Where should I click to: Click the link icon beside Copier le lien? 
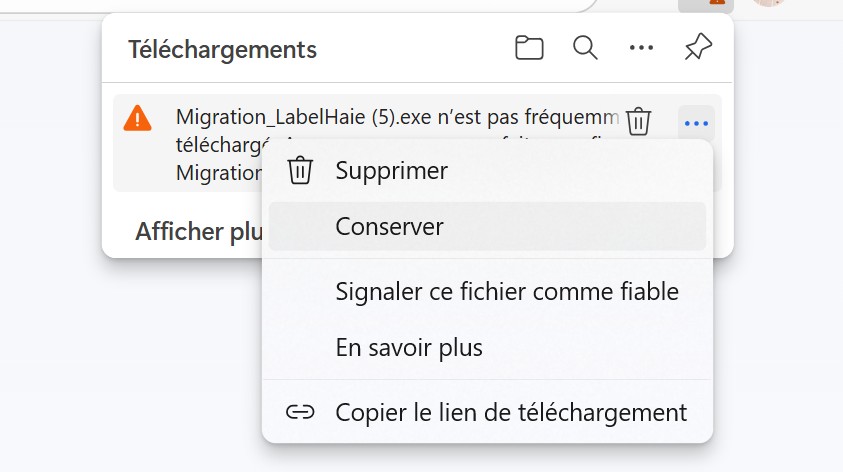300,412
